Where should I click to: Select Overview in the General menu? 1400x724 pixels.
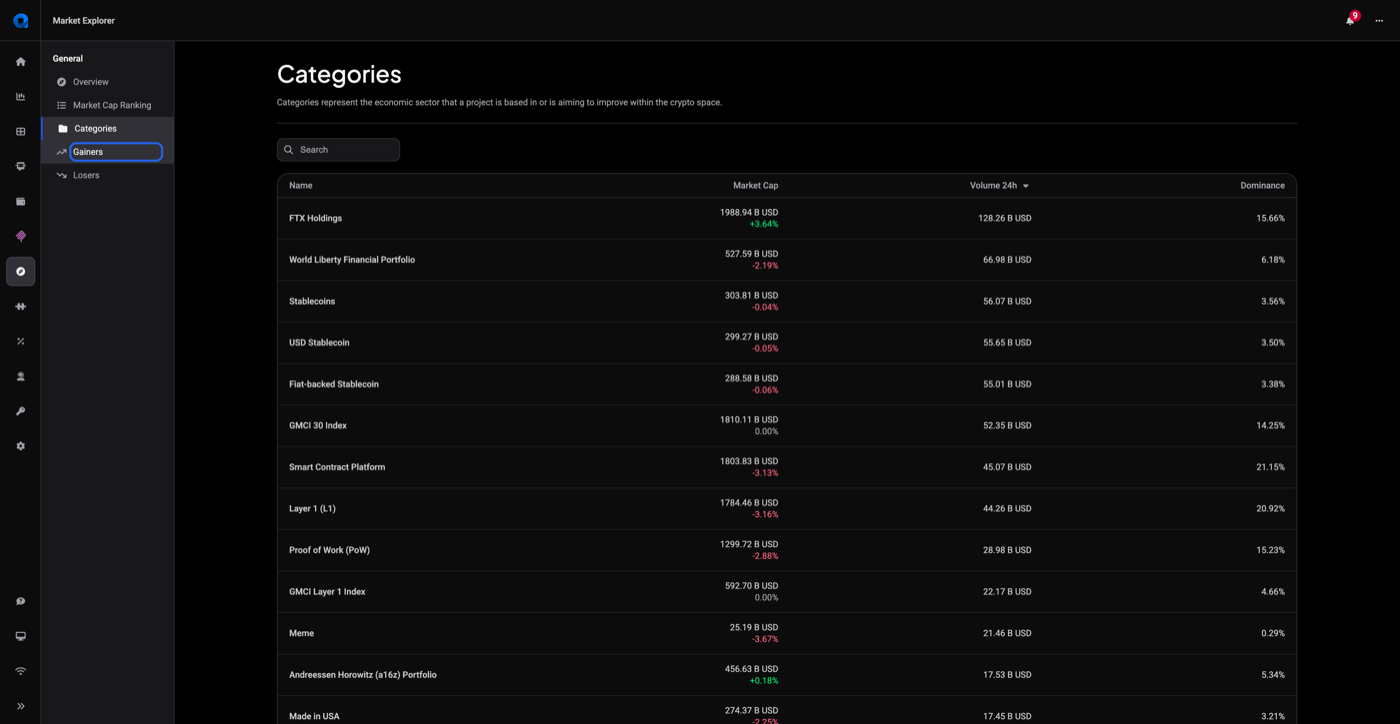pyautogui.click(x=107, y=82)
